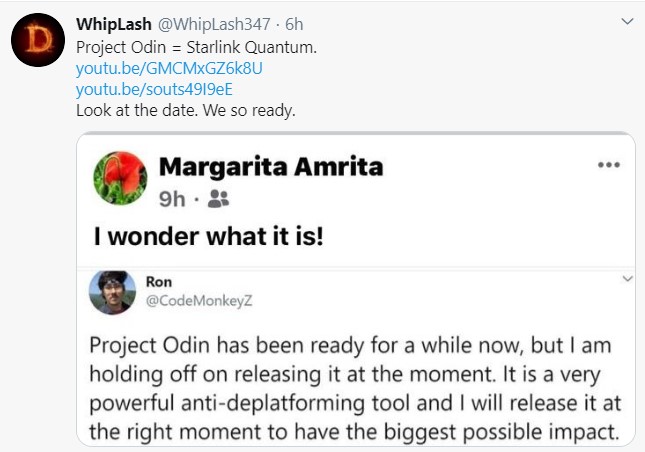
Task: Expand the chevron on Ron's tweet
Action: pos(626,279)
